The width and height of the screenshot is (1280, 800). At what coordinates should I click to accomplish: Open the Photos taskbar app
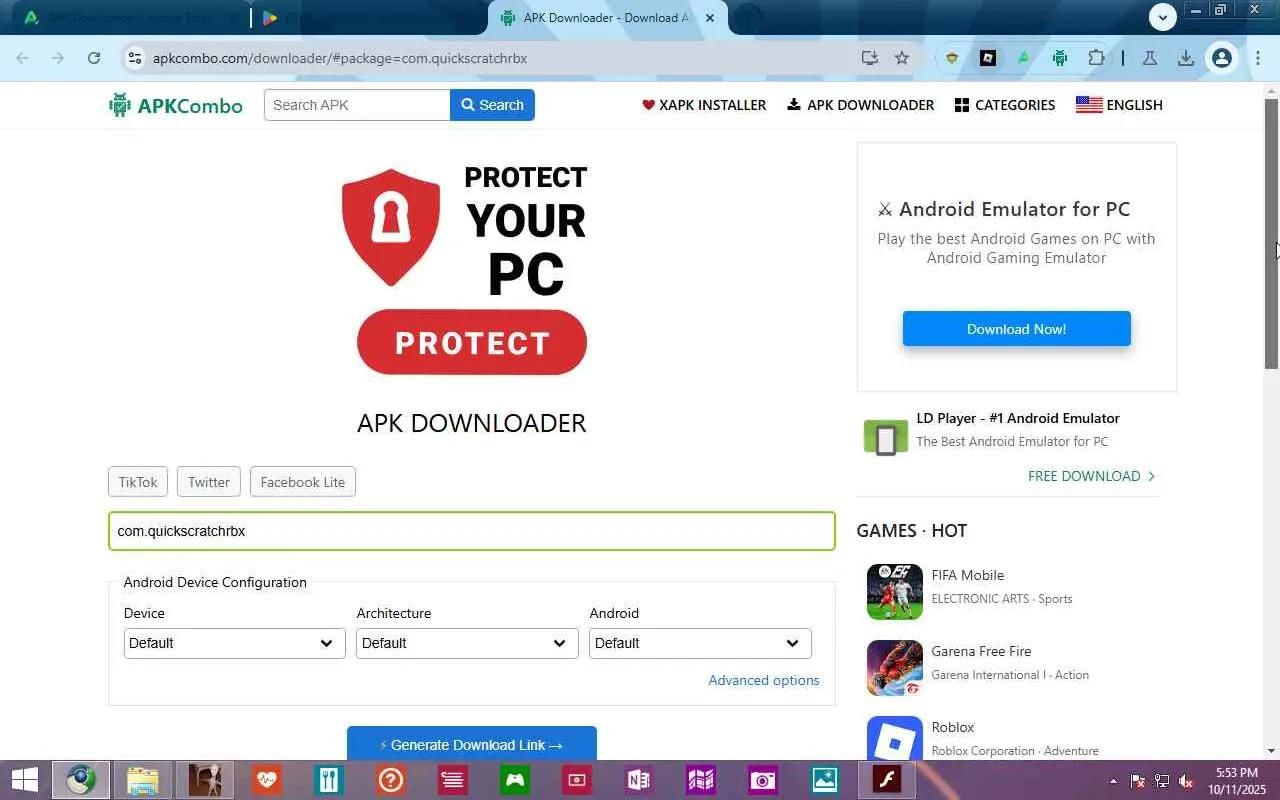pyautogui.click(x=825, y=780)
